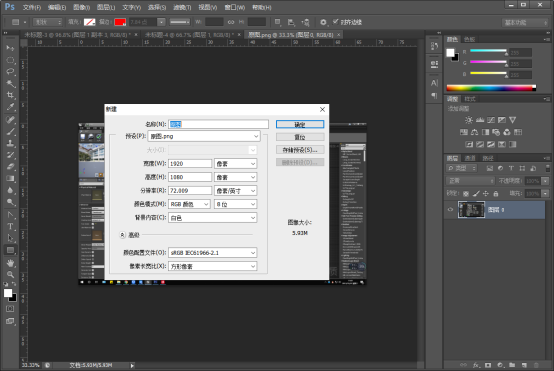Image resolution: width=554 pixels, height=371 pixels.
Task: Open the RGB color mode dropdown
Action: pos(189,204)
